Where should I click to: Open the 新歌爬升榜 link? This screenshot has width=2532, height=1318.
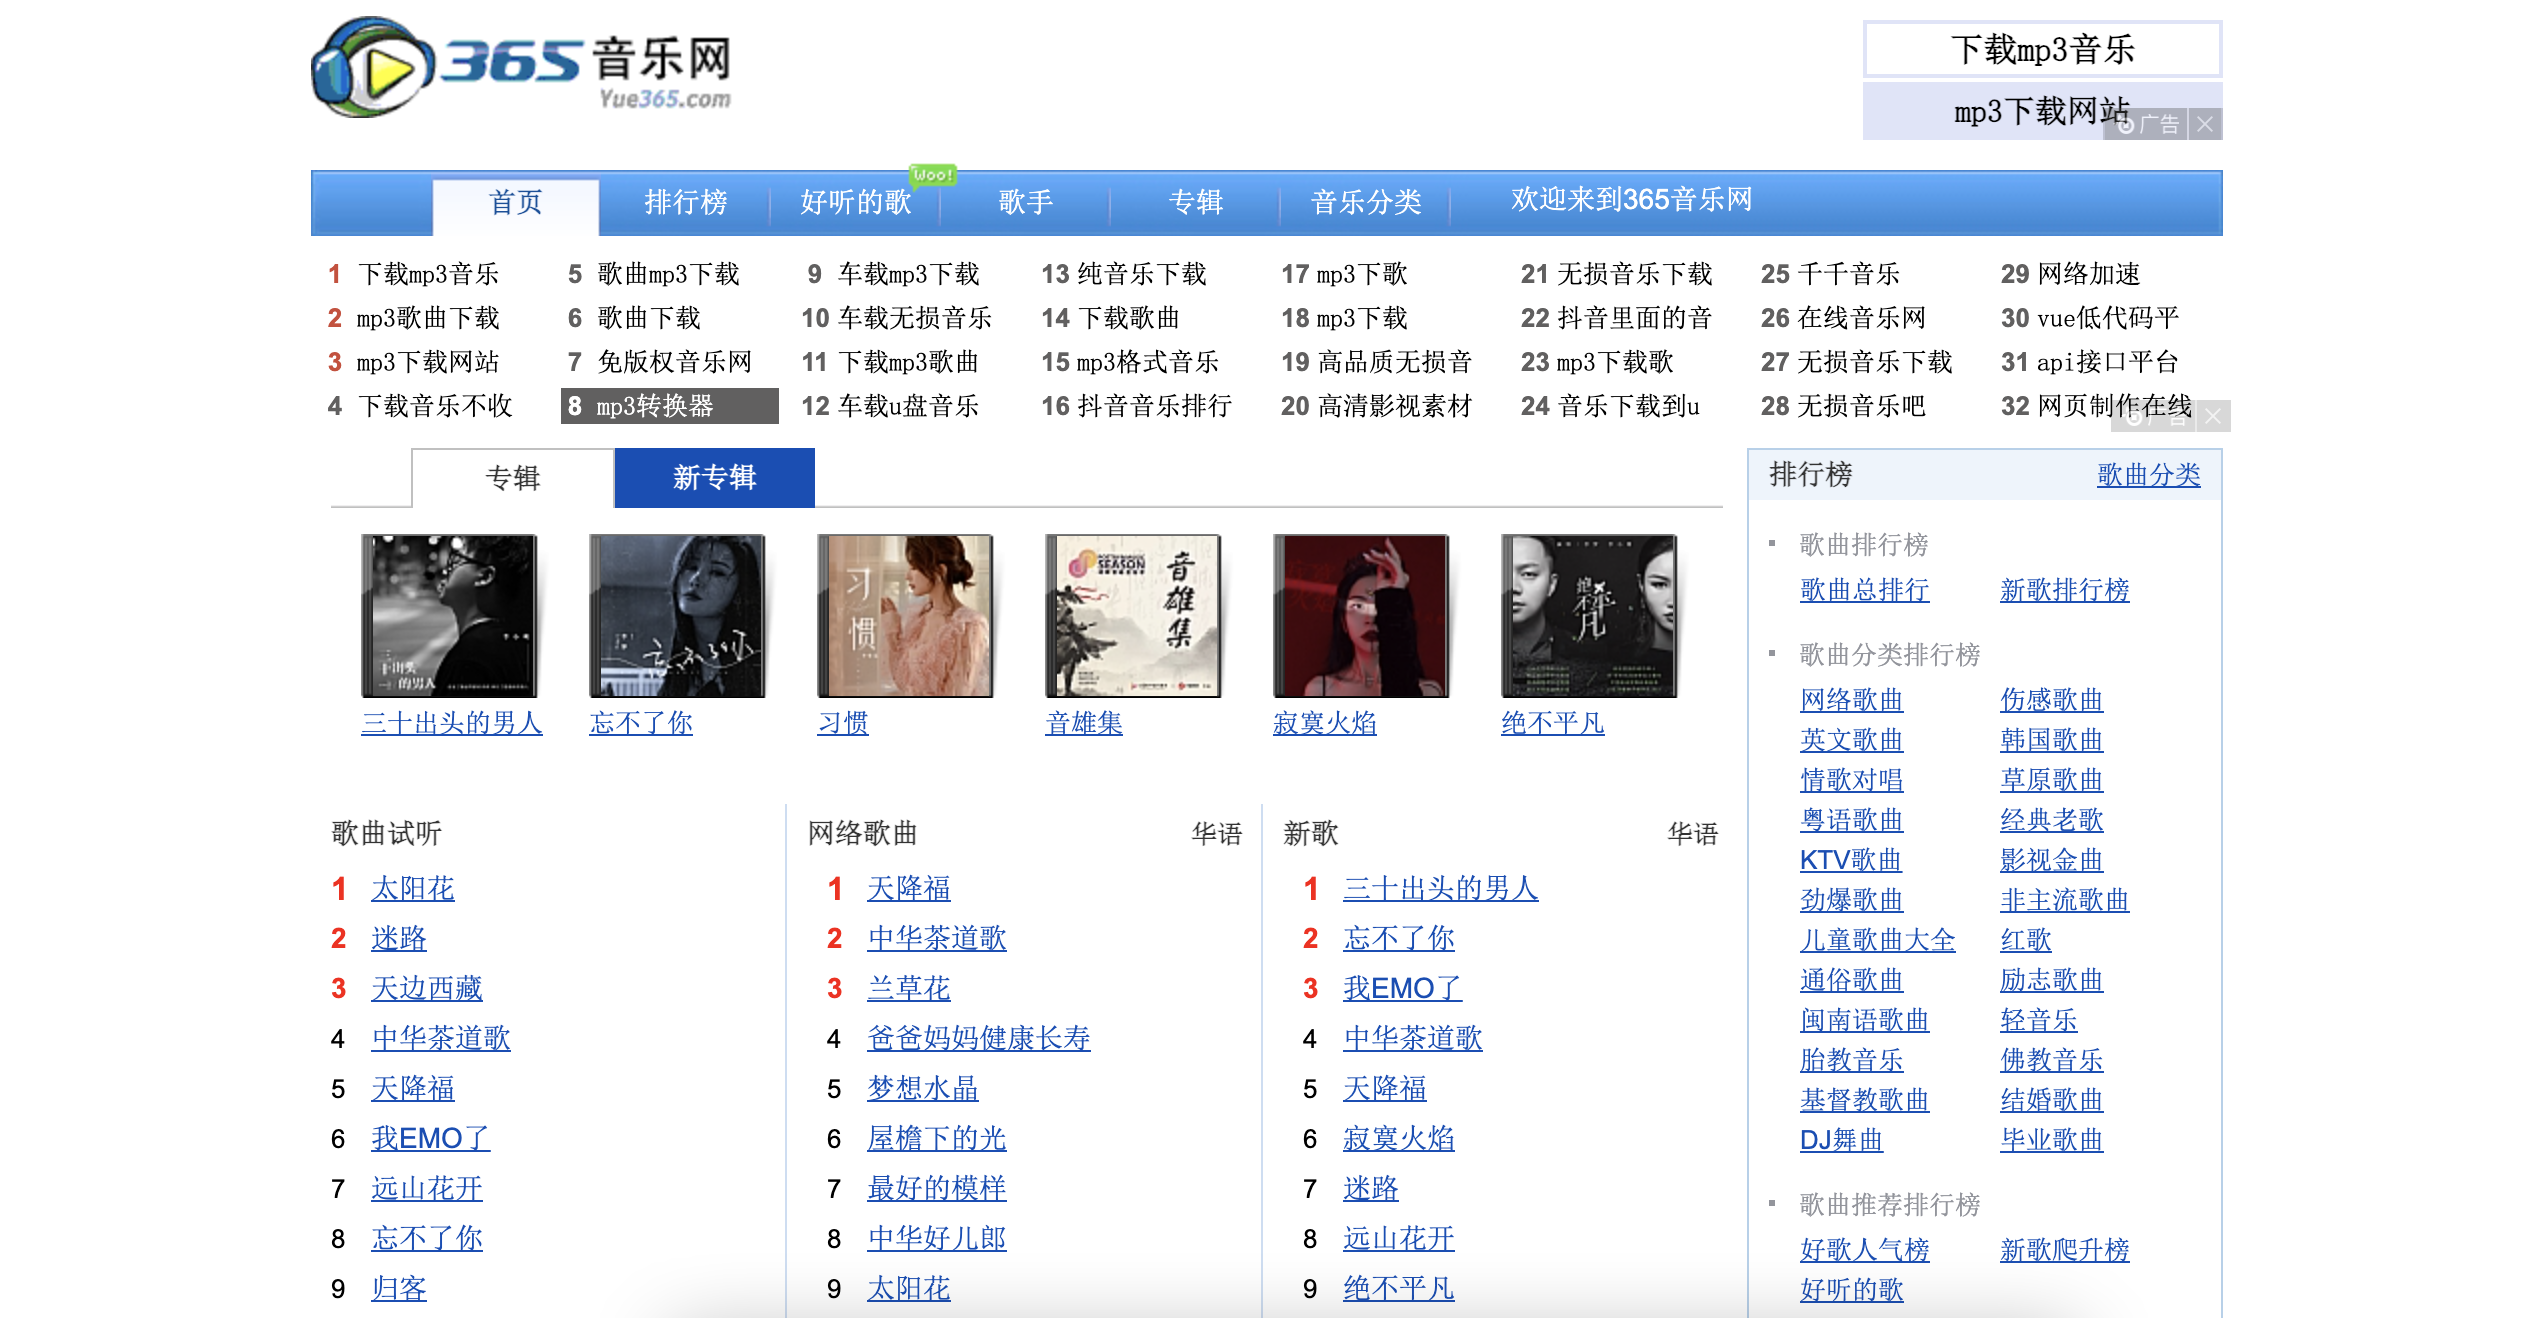tap(2065, 1250)
